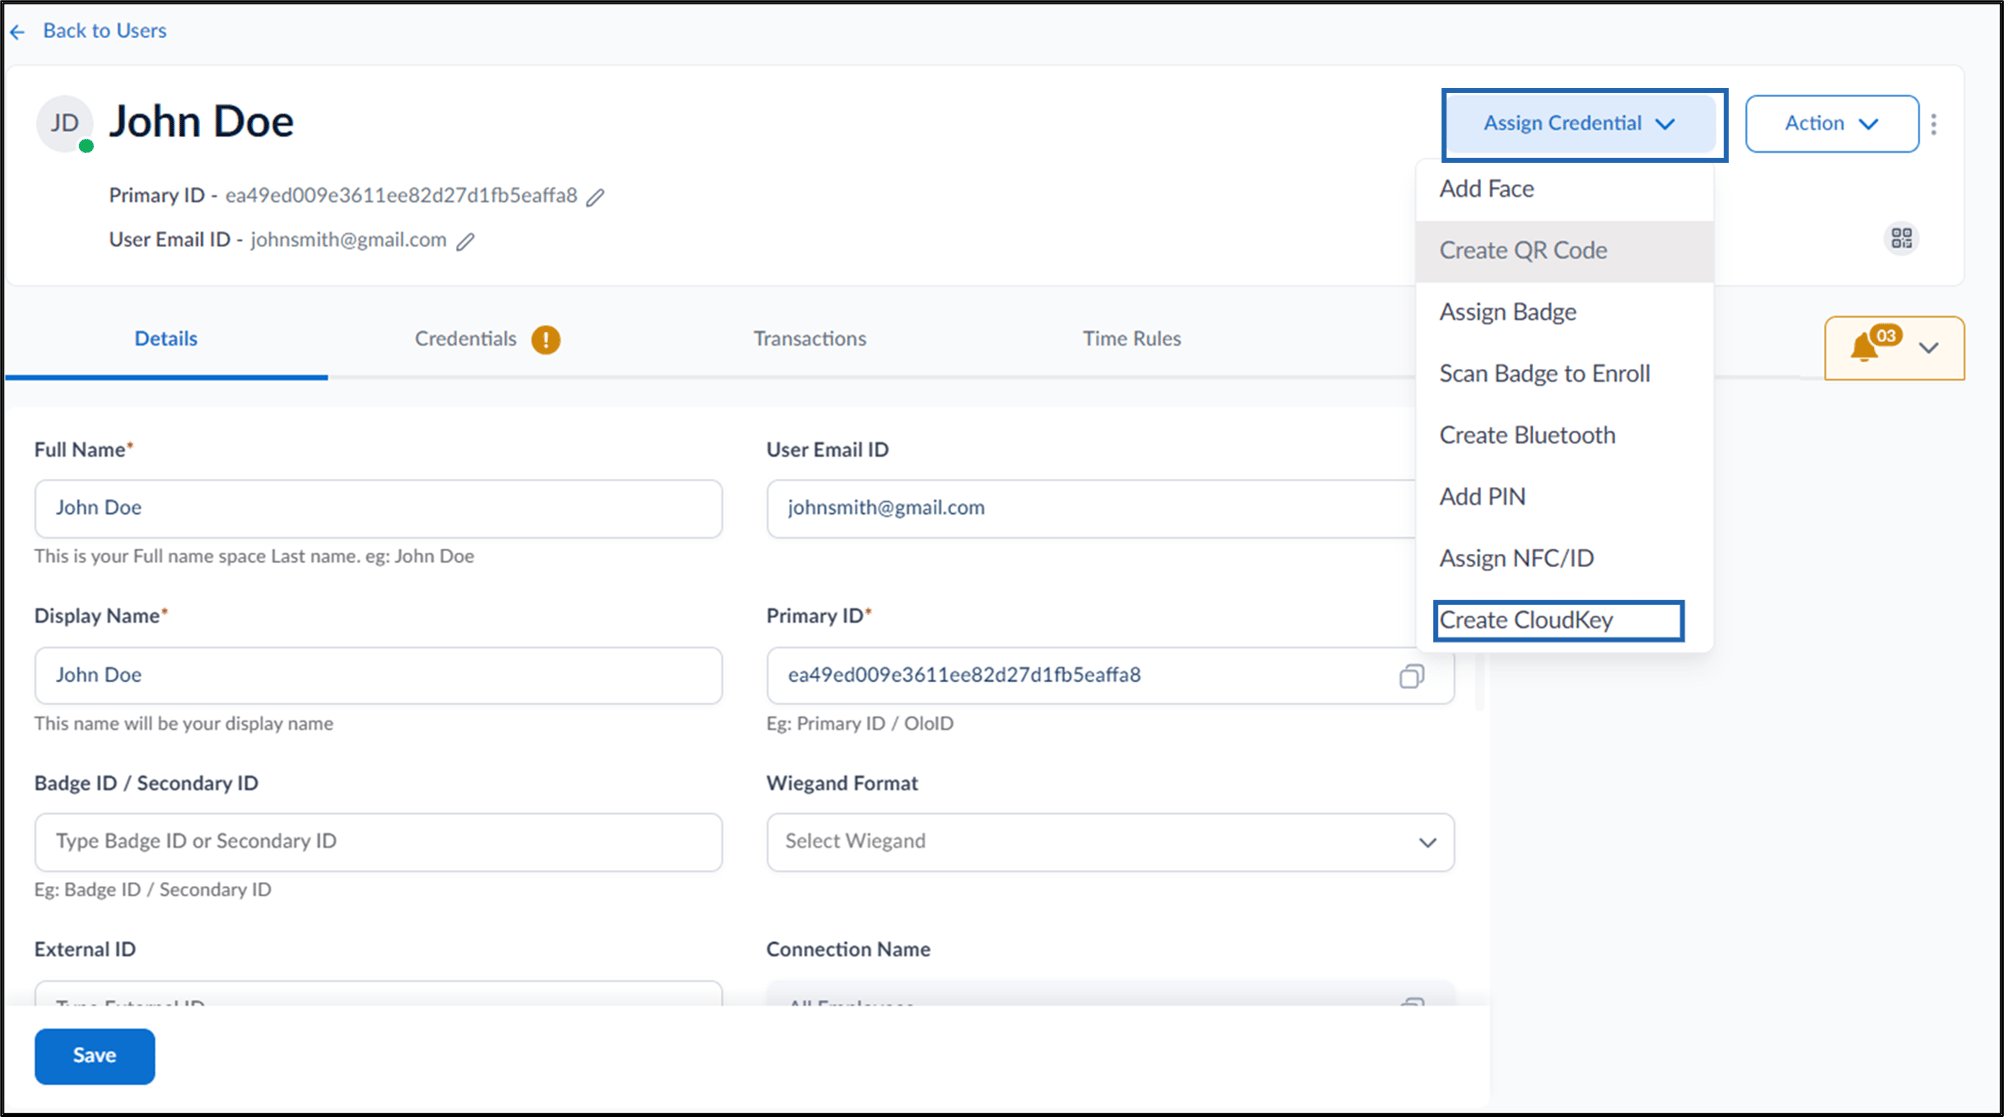Select Assign NFC/ID option
2004x1117 pixels.
pyautogui.click(x=1564, y=559)
